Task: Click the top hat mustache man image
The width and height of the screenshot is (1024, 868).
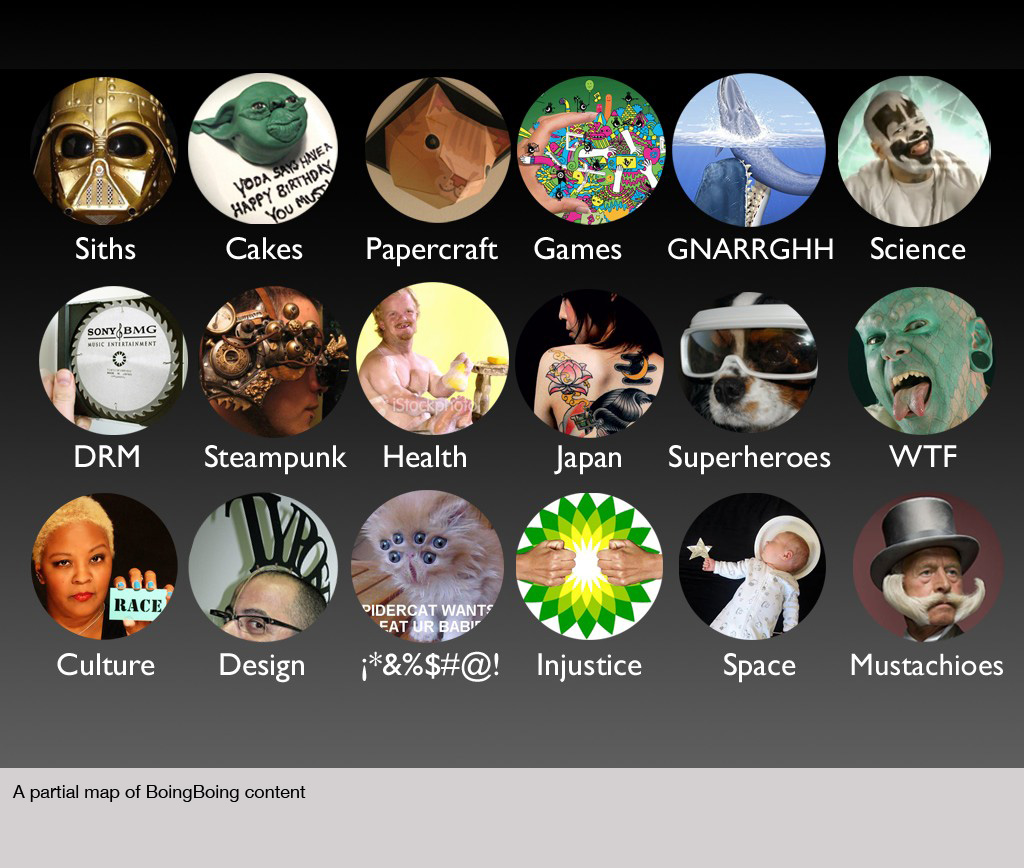Action: pyautogui.click(x=928, y=566)
